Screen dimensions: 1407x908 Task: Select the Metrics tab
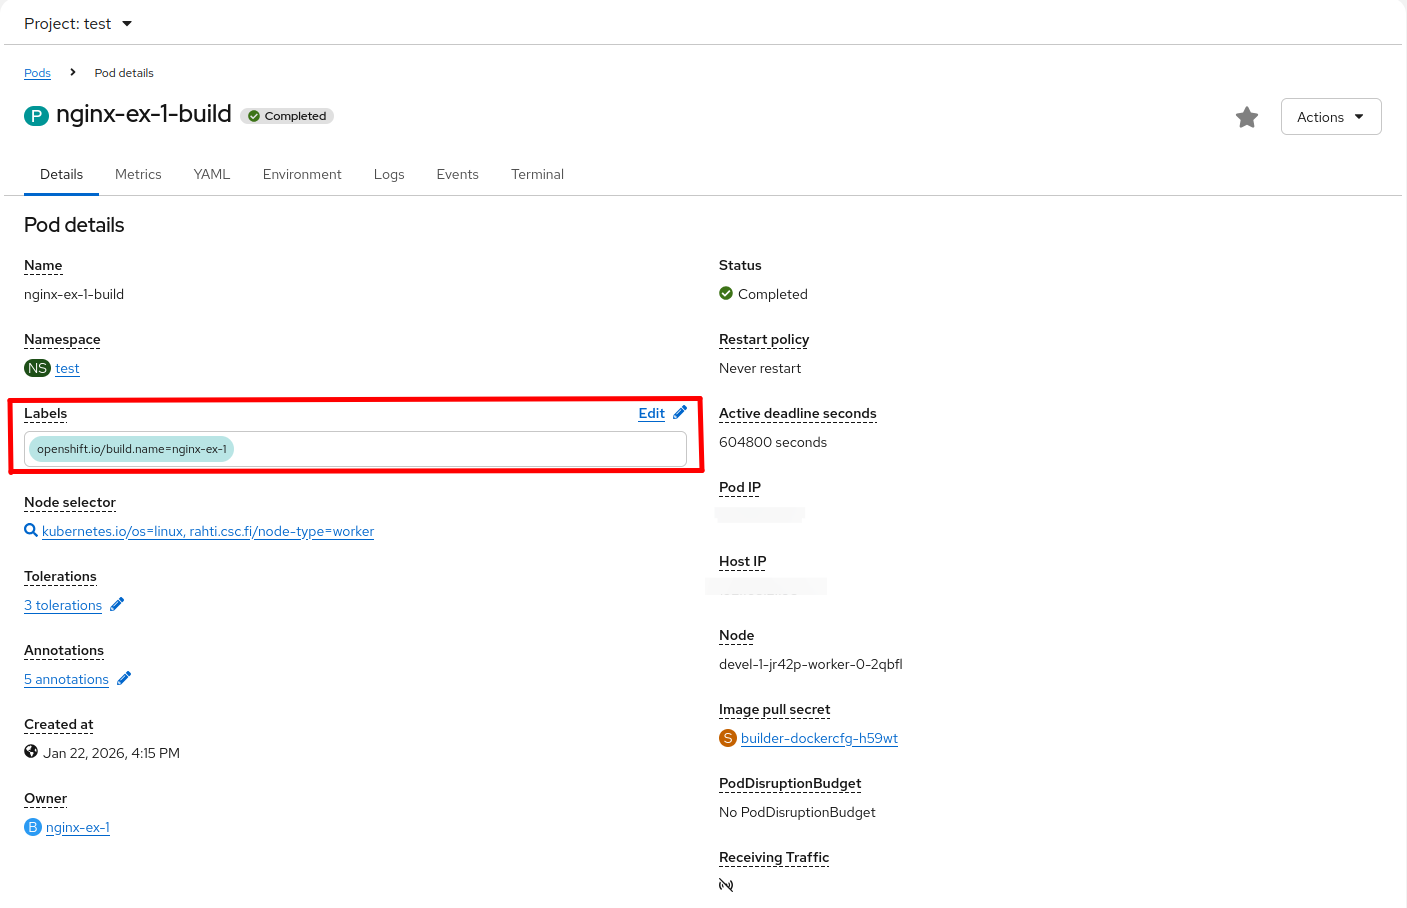click(x=138, y=174)
